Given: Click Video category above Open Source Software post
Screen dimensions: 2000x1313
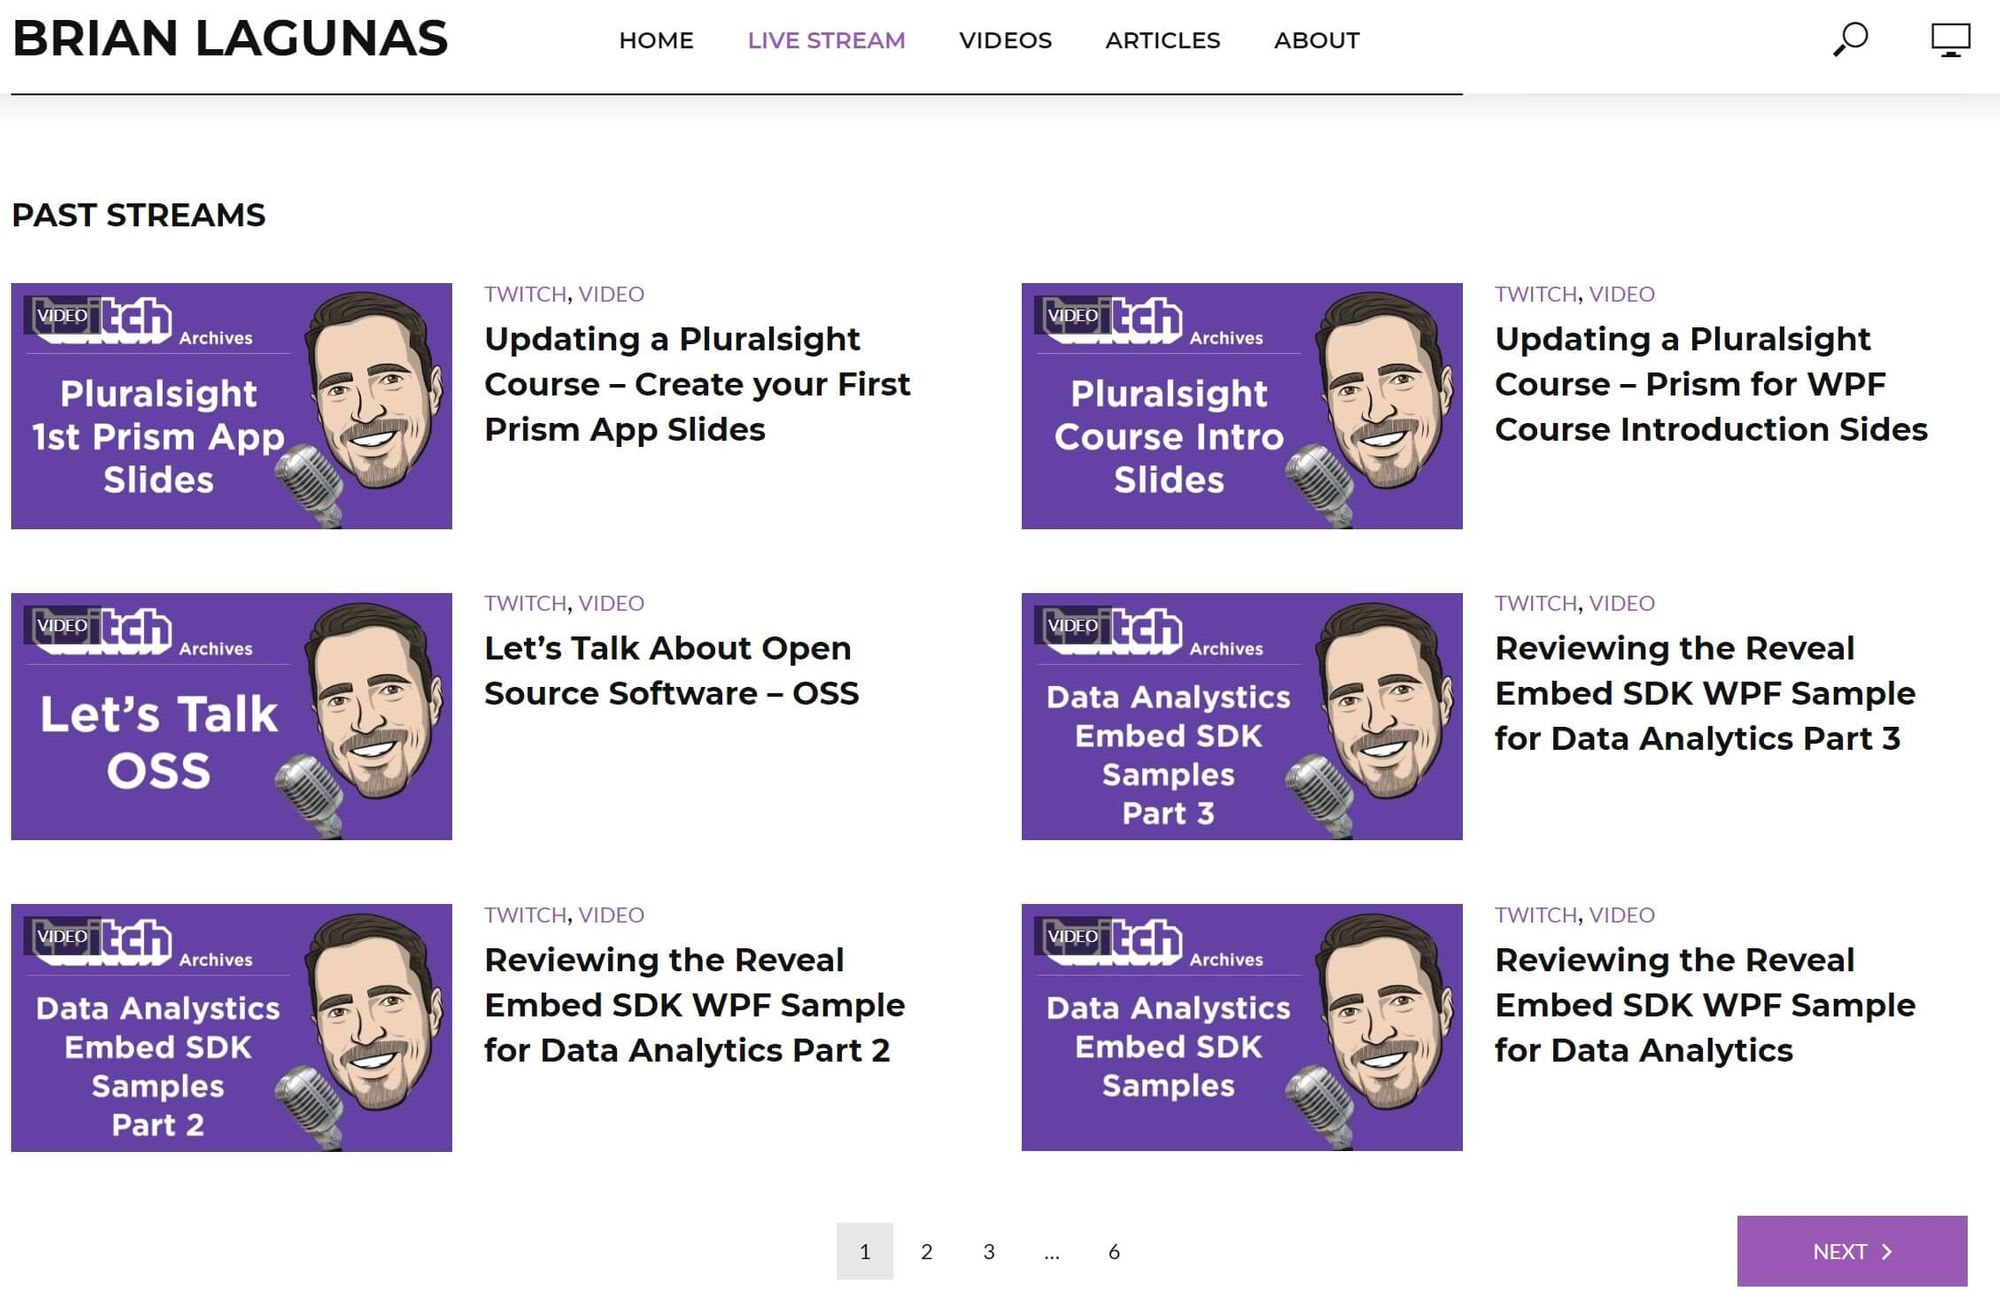Looking at the screenshot, I should [x=611, y=603].
